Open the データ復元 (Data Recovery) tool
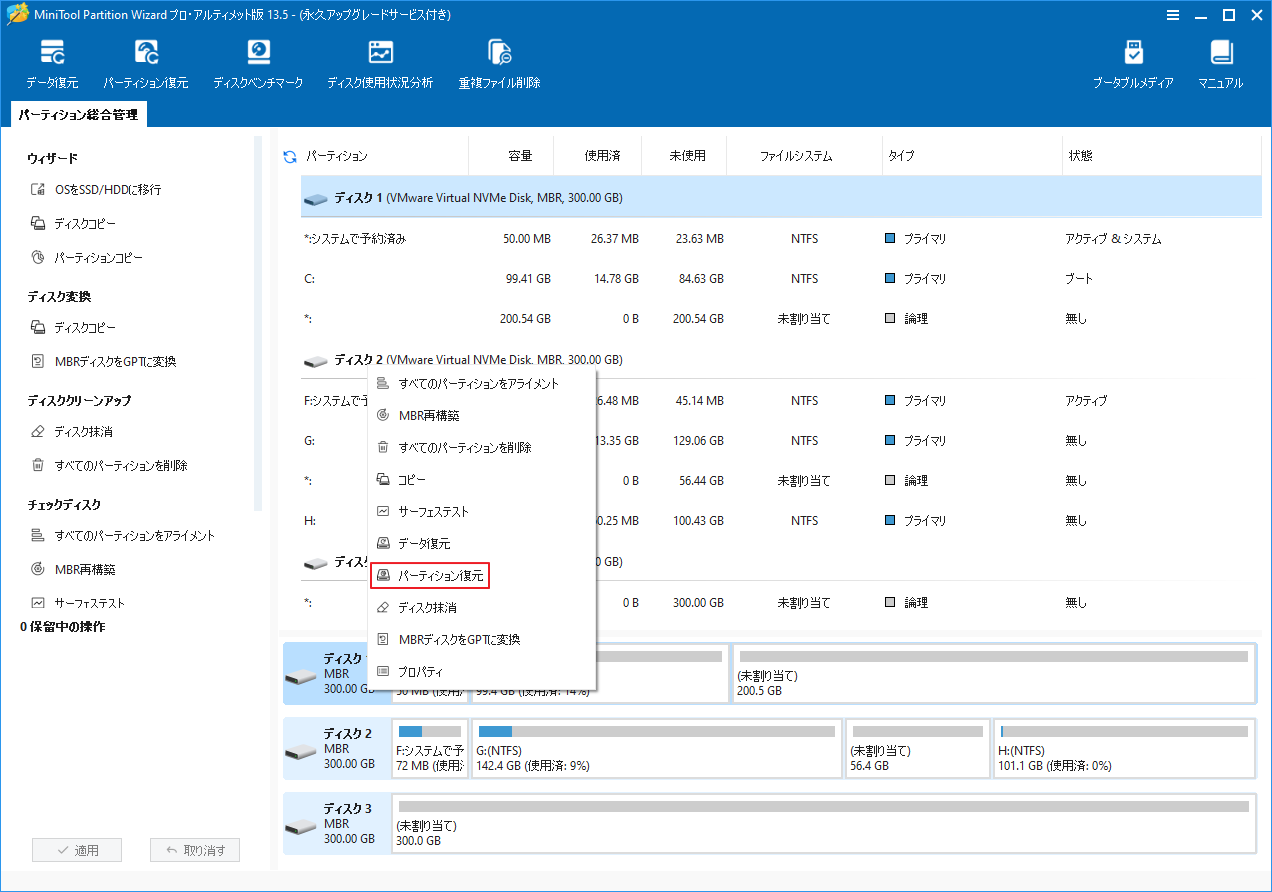The height and width of the screenshot is (892, 1272). pos(52,60)
